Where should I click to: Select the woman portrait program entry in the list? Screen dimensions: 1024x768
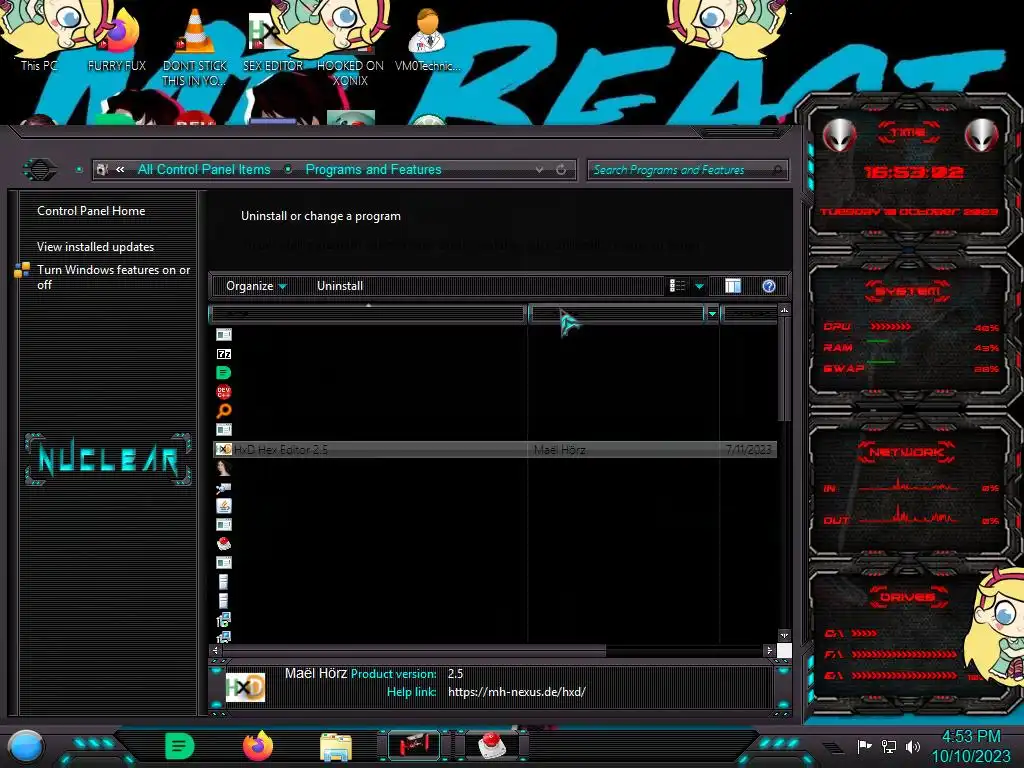click(x=223, y=468)
